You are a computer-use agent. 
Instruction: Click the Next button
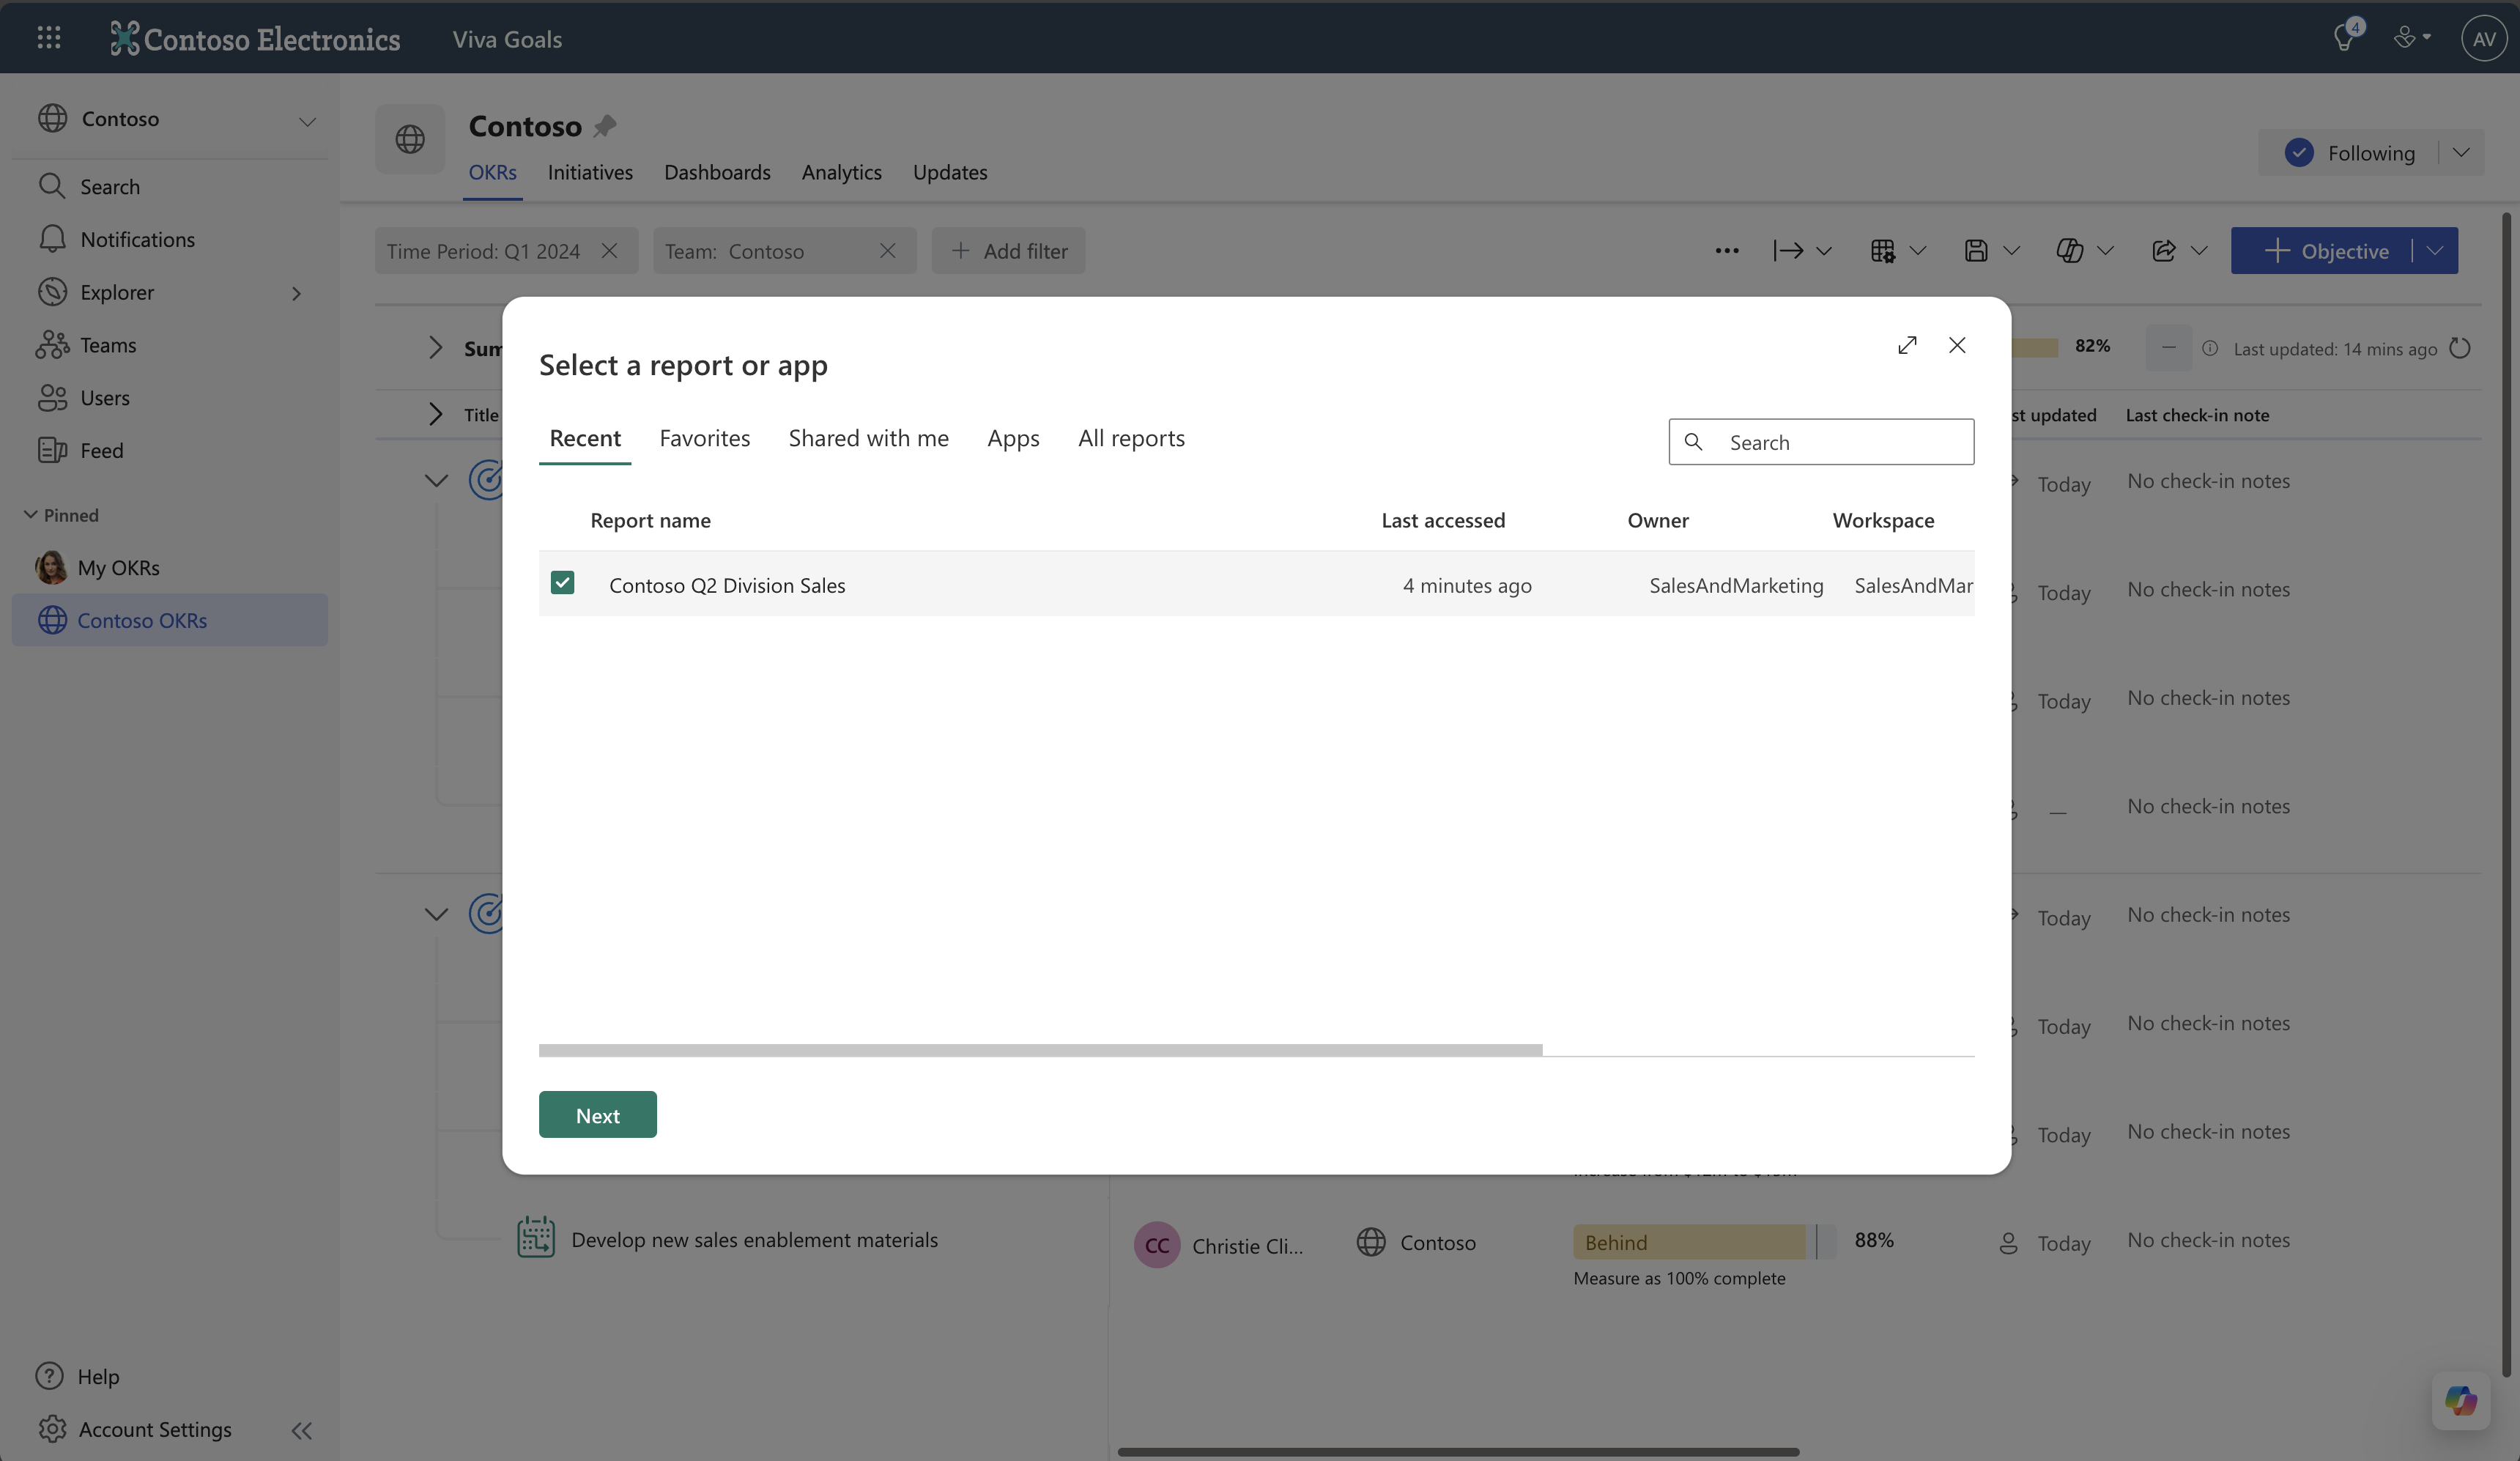pos(597,1115)
